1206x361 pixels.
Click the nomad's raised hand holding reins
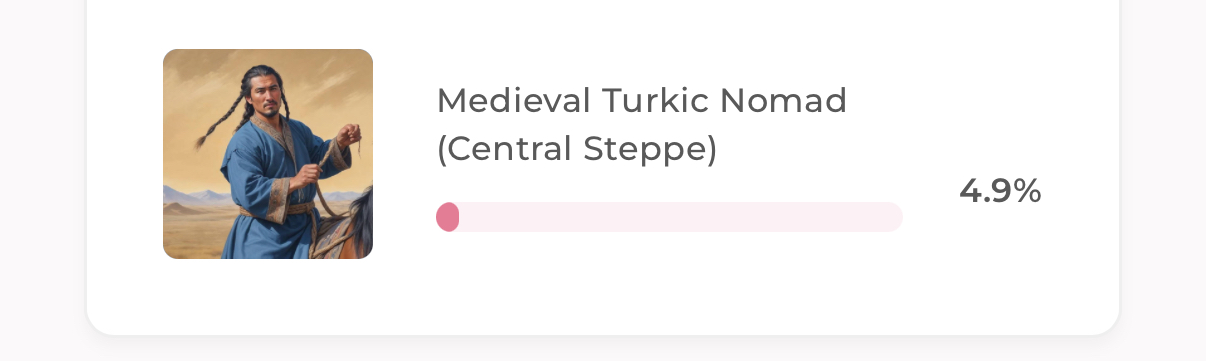tap(347, 135)
